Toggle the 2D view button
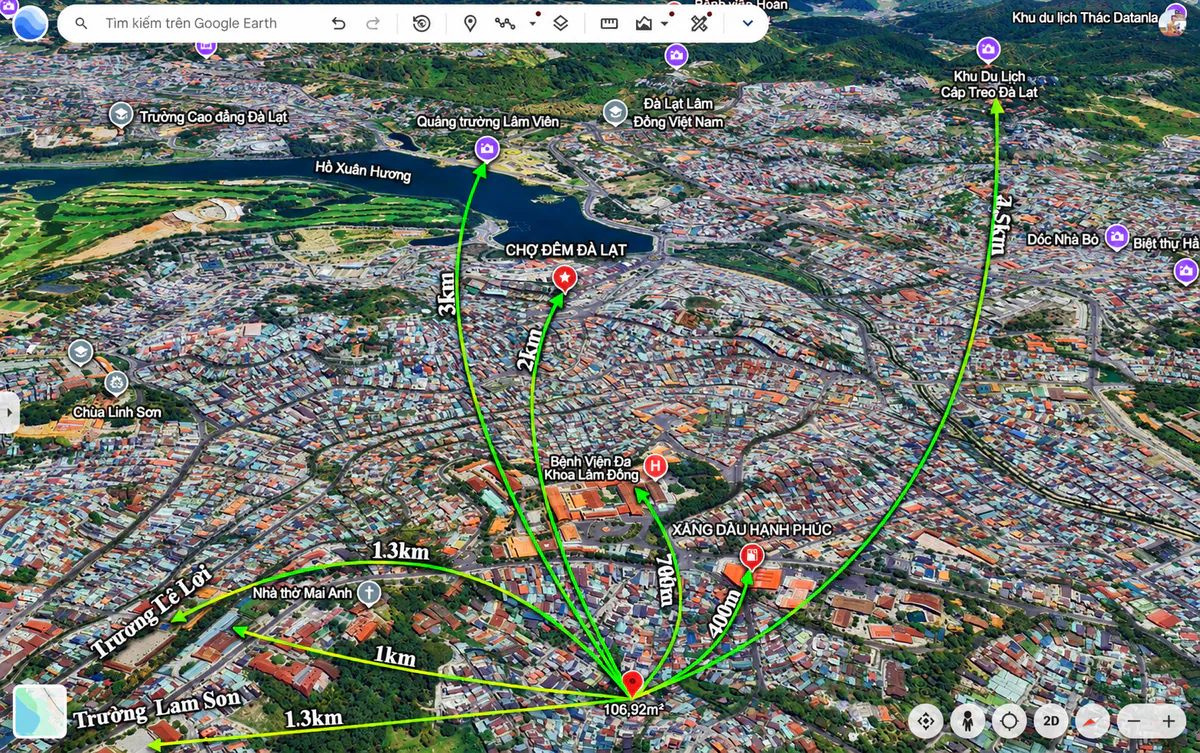 (x=1051, y=720)
